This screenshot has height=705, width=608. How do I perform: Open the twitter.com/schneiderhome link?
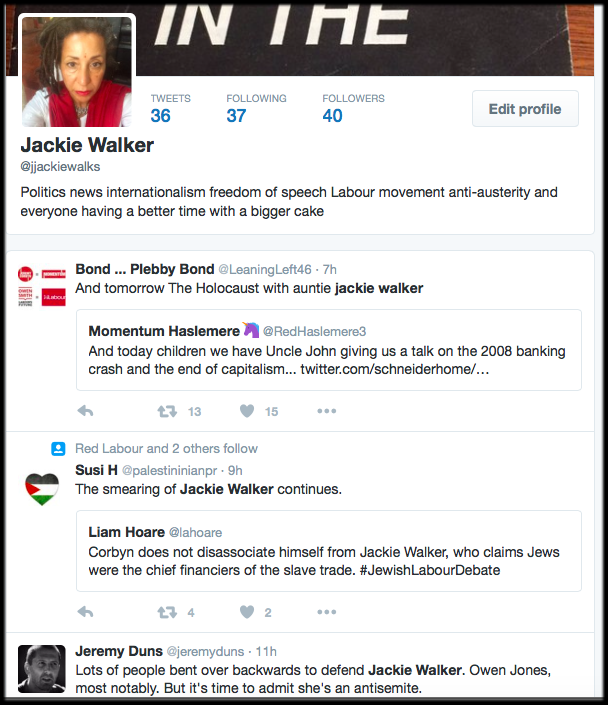tap(394, 369)
